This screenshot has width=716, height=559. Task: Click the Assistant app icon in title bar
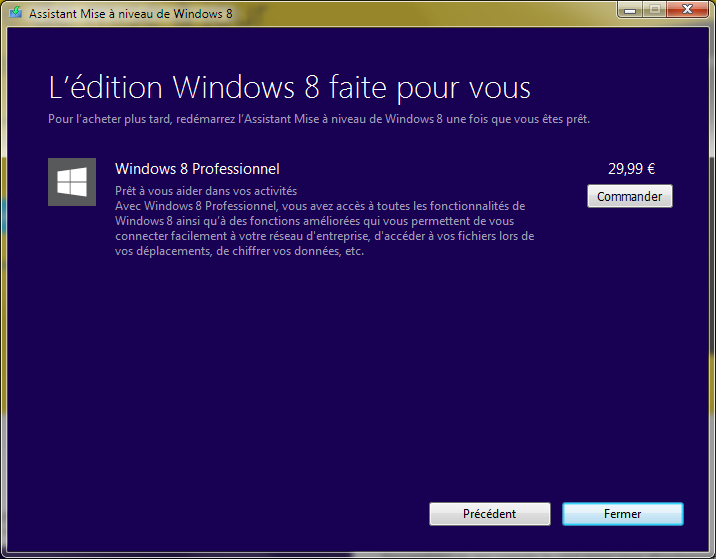[x=15, y=14]
